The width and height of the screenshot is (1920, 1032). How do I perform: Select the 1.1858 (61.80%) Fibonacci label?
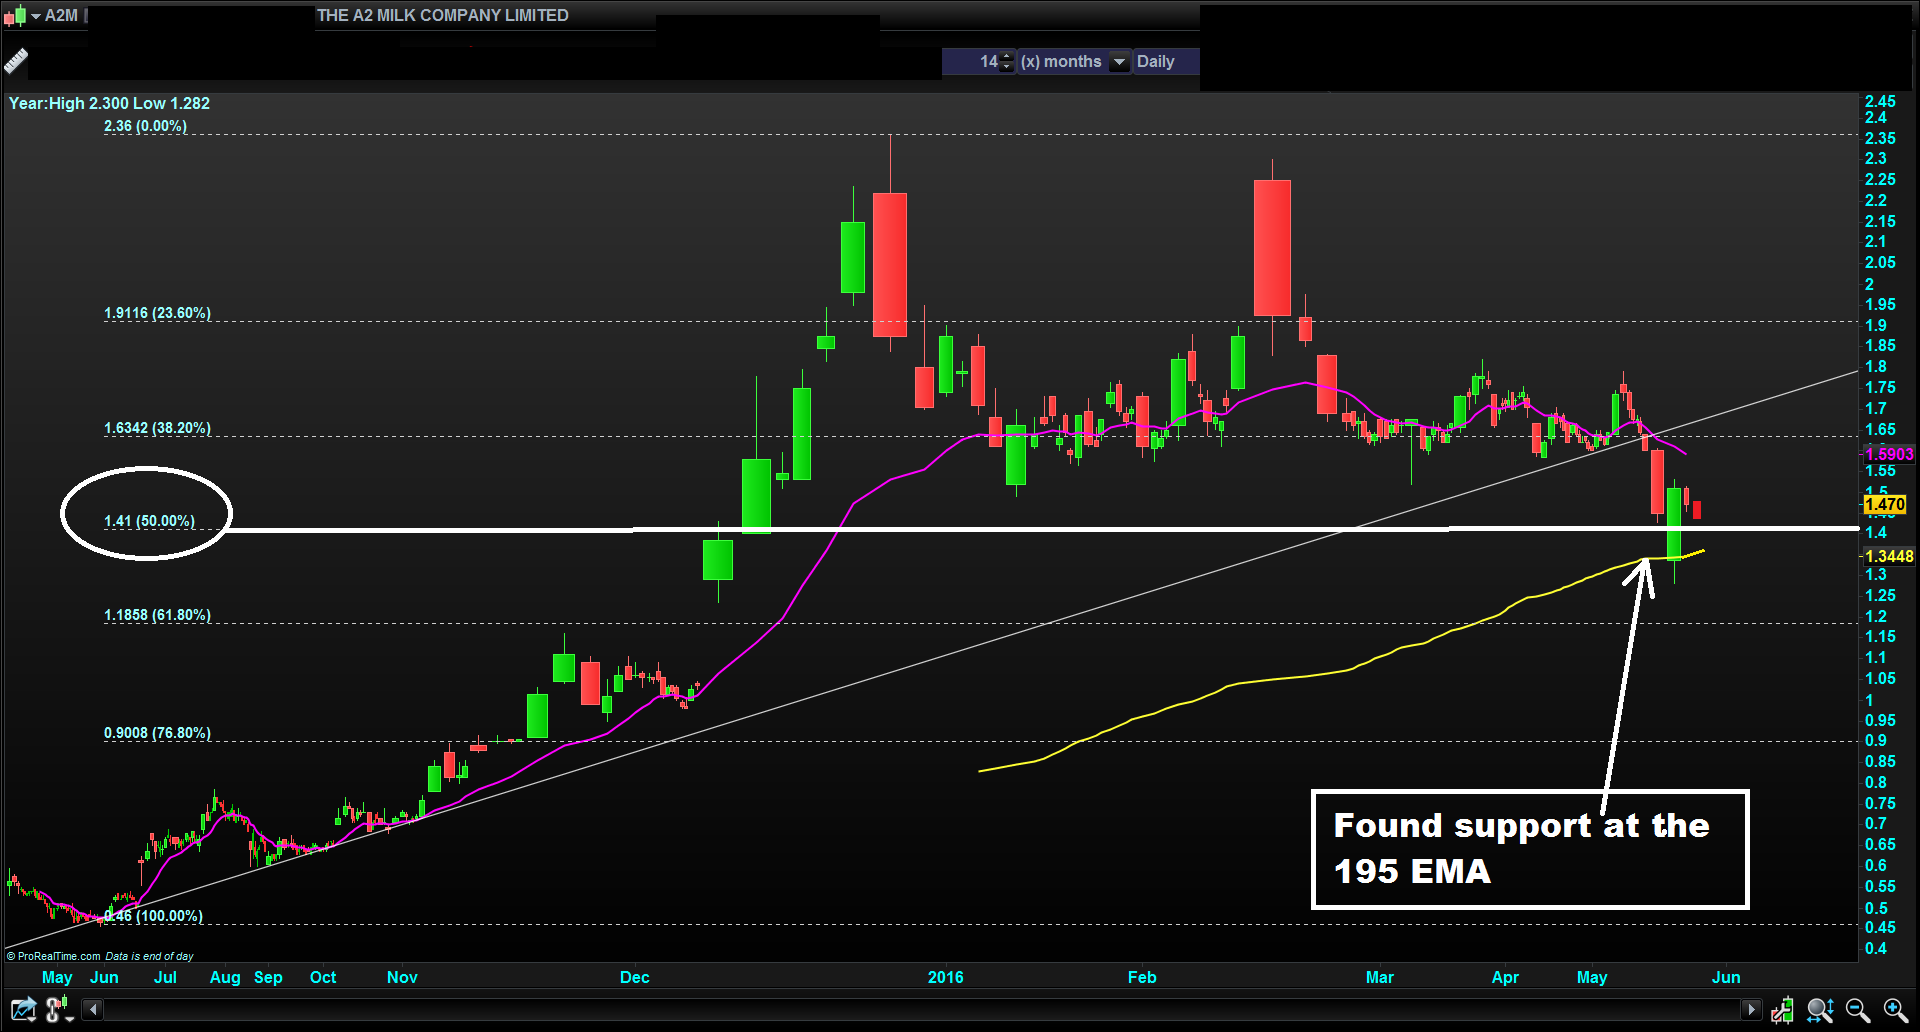pos(157,615)
